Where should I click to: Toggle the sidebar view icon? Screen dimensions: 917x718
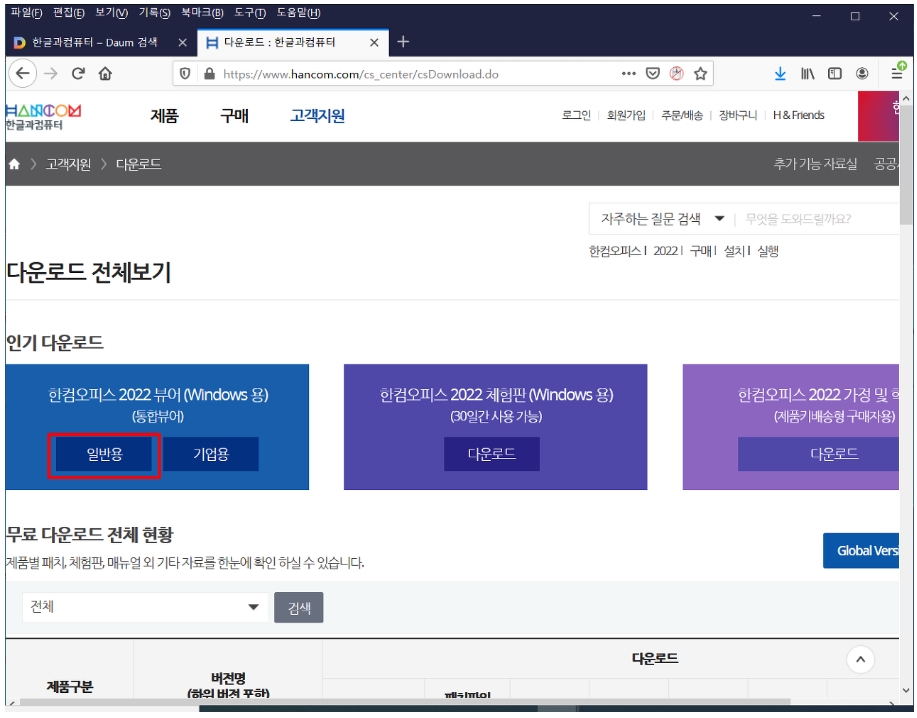pos(835,74)
